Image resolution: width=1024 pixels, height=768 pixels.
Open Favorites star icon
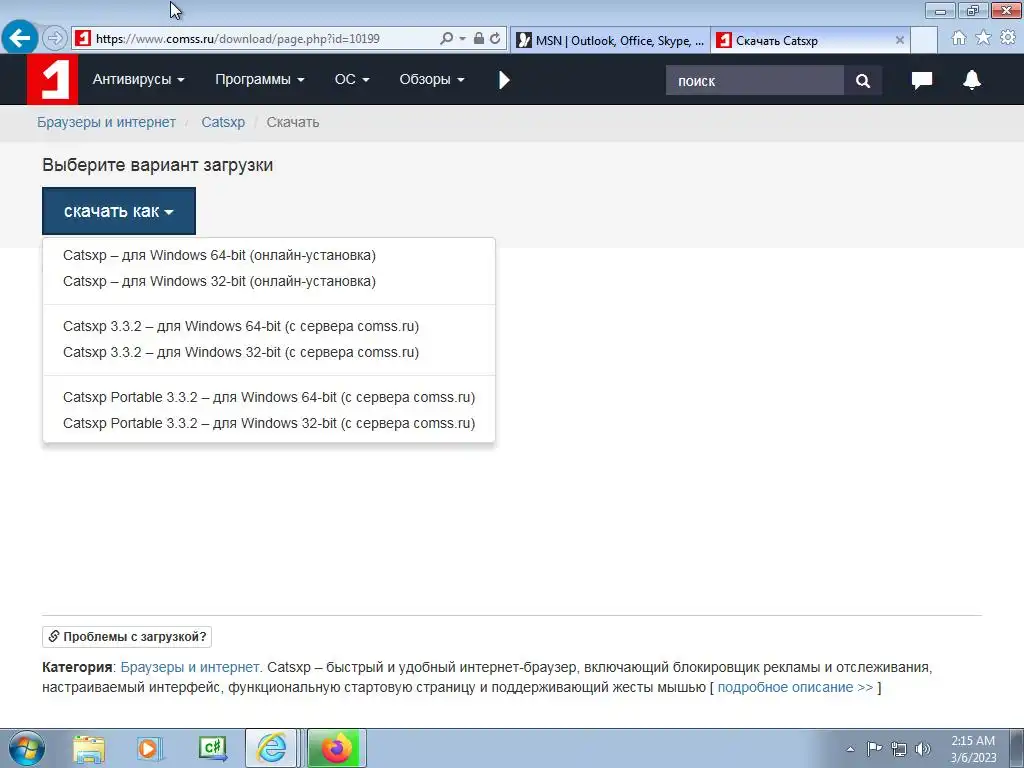point(983,38)
